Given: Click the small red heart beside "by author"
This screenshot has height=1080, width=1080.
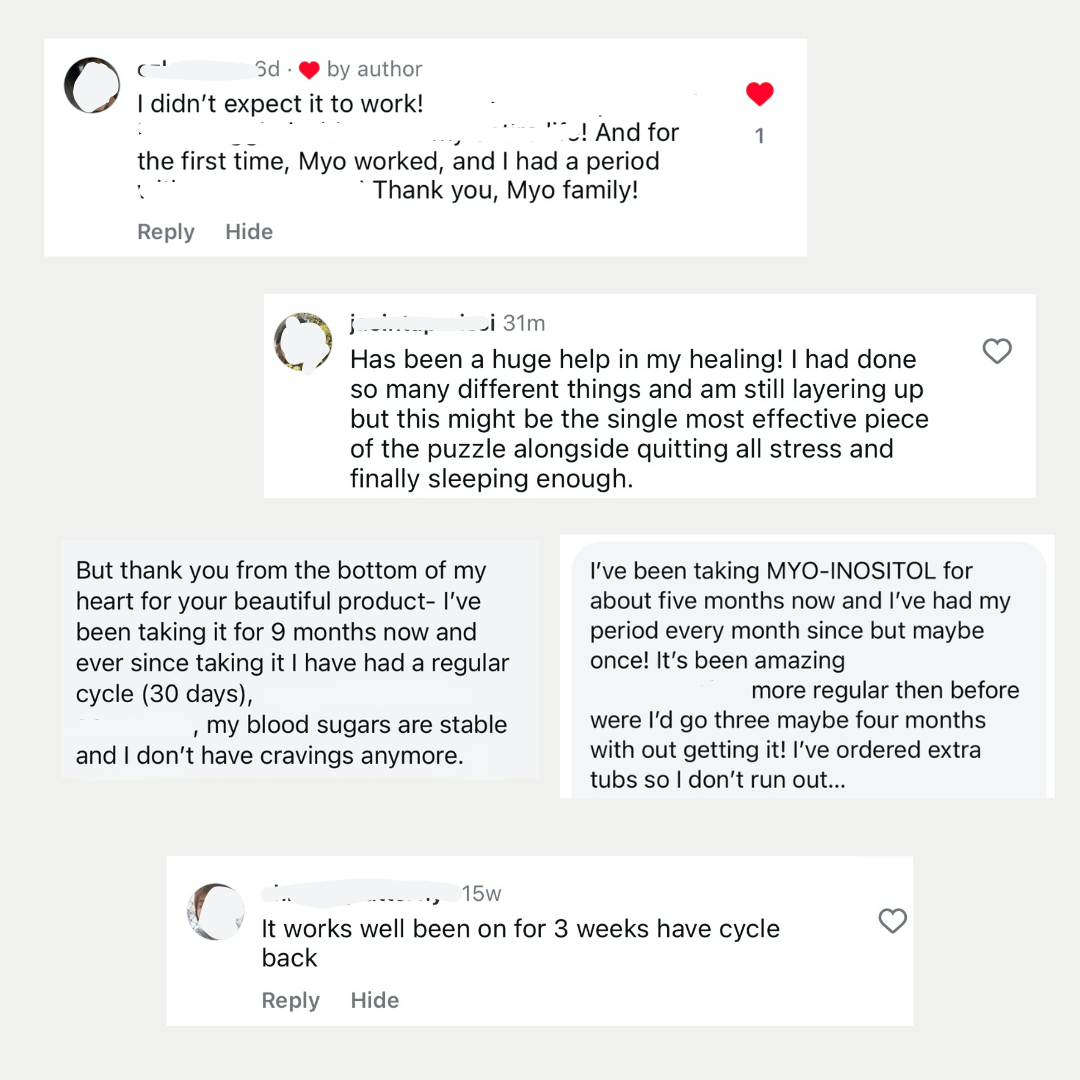Looking at the screenshot, I should (x=309, y=70).
